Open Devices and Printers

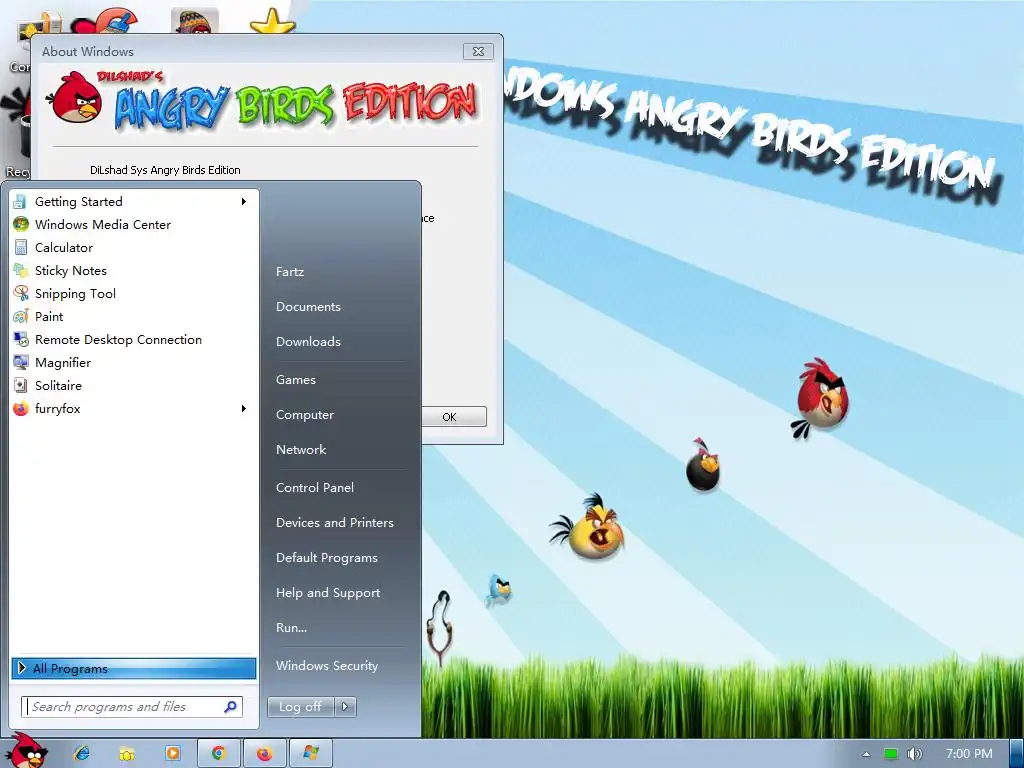[x=335, y=523]
